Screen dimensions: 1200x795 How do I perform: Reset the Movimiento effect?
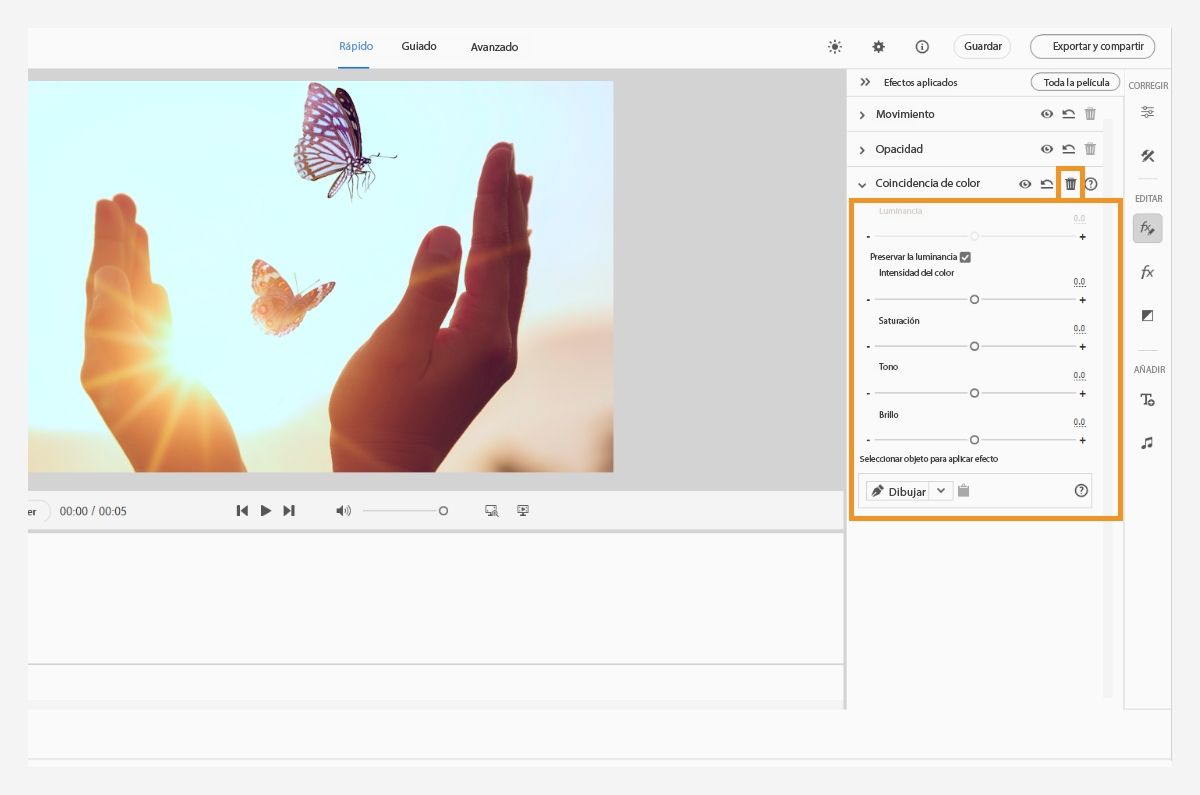pos(1068,115)
